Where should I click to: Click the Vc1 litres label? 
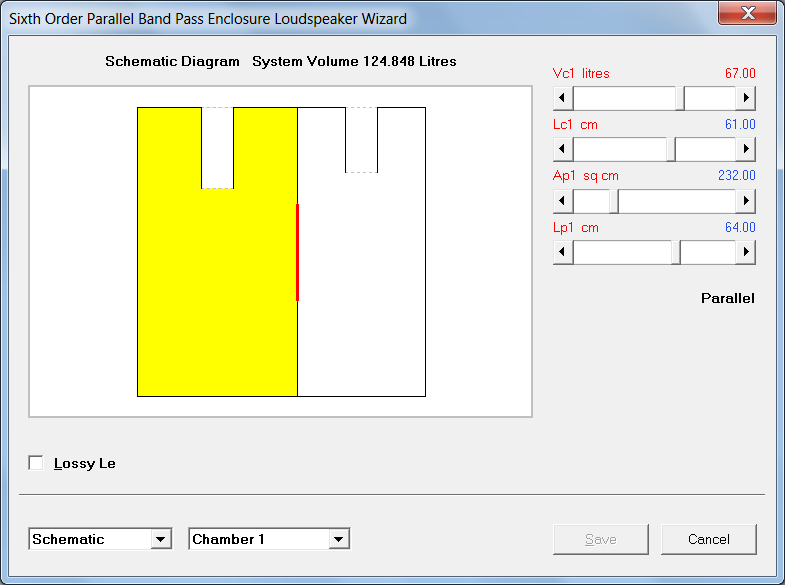point(581,74)
